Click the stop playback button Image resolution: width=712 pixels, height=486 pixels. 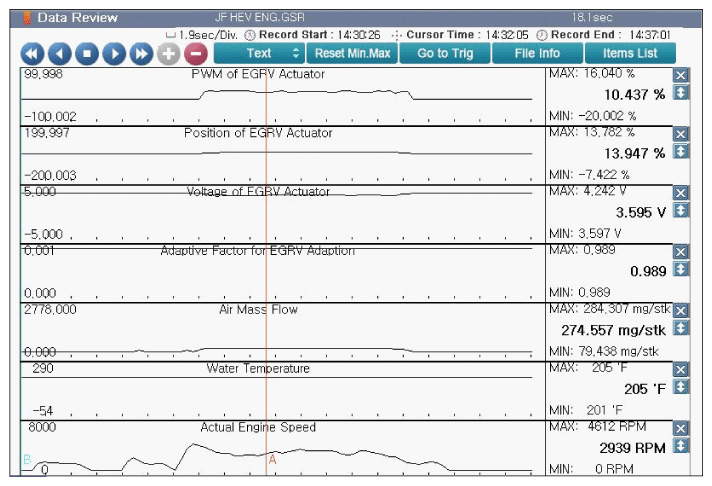[x=87, y=53]
